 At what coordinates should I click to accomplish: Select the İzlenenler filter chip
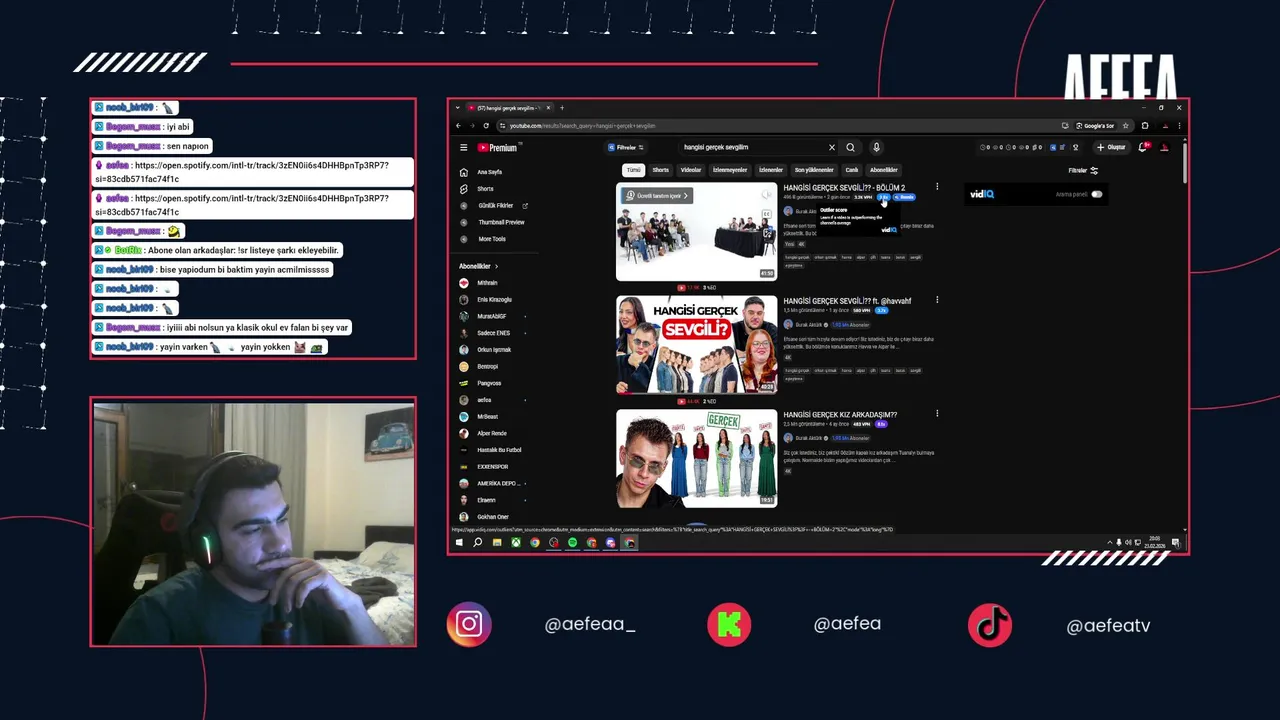[771, 170]
